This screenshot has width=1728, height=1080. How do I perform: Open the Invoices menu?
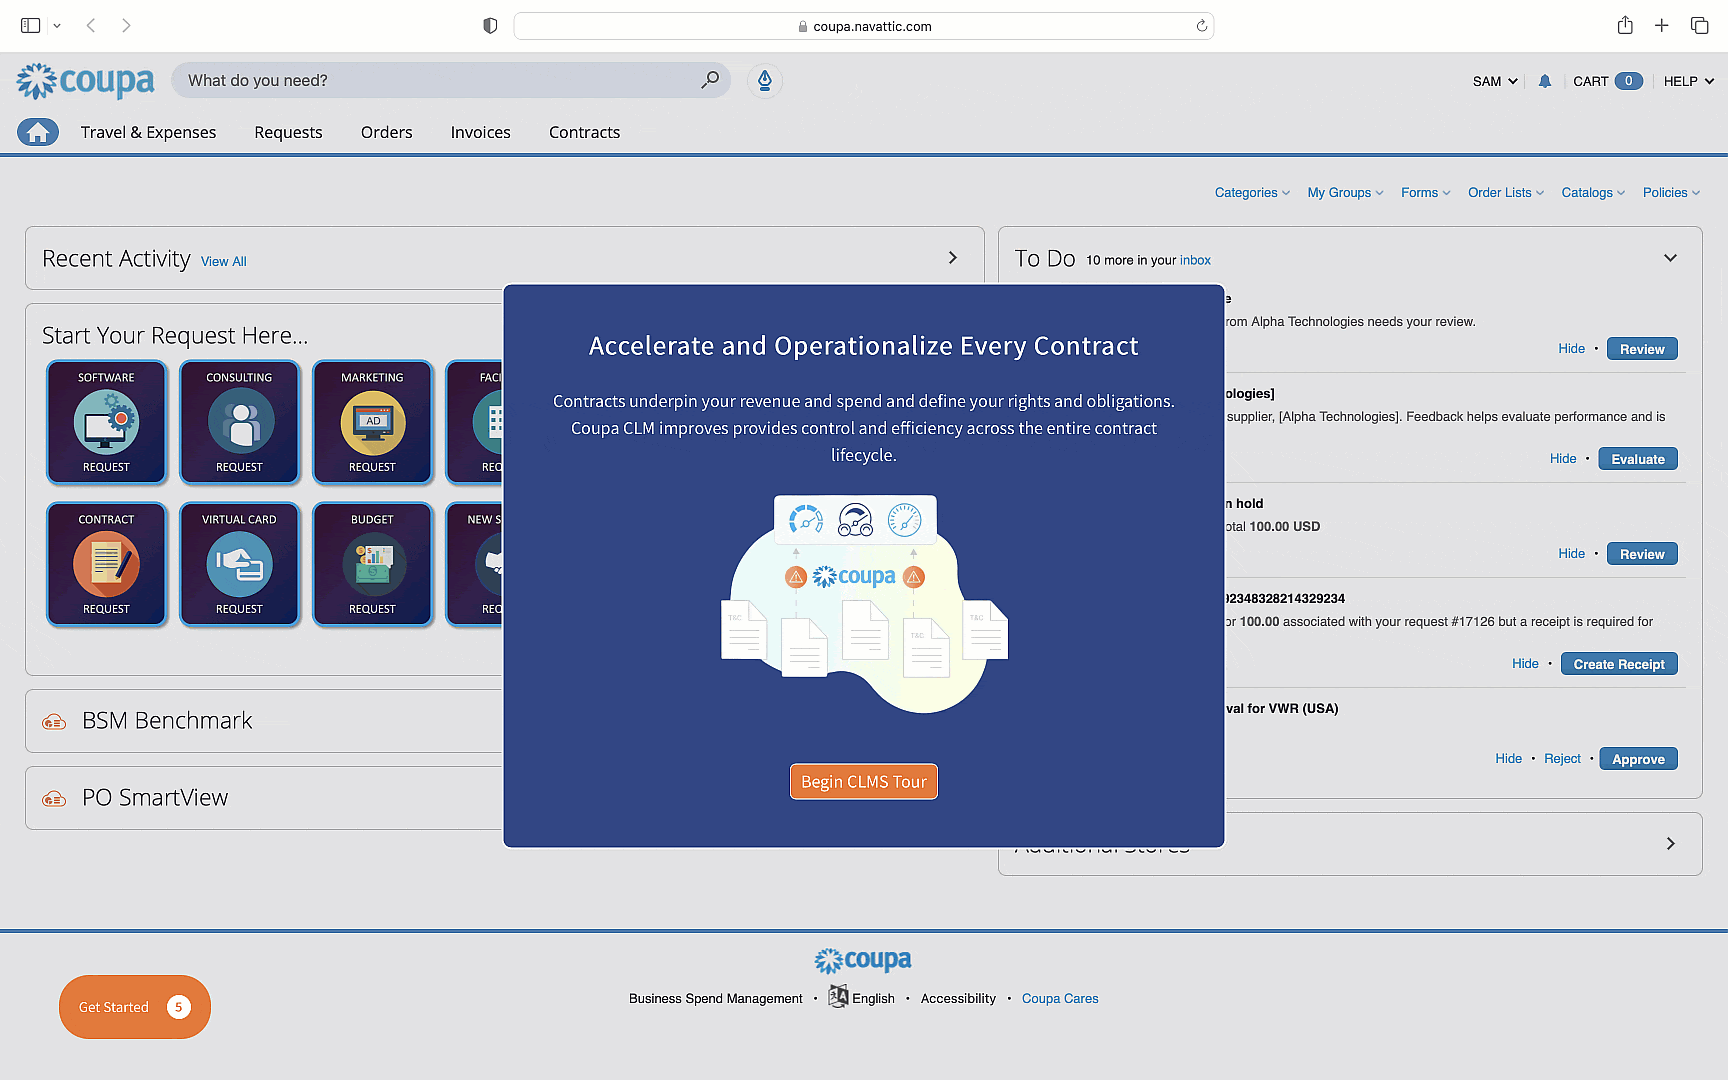tap(480, 132)
